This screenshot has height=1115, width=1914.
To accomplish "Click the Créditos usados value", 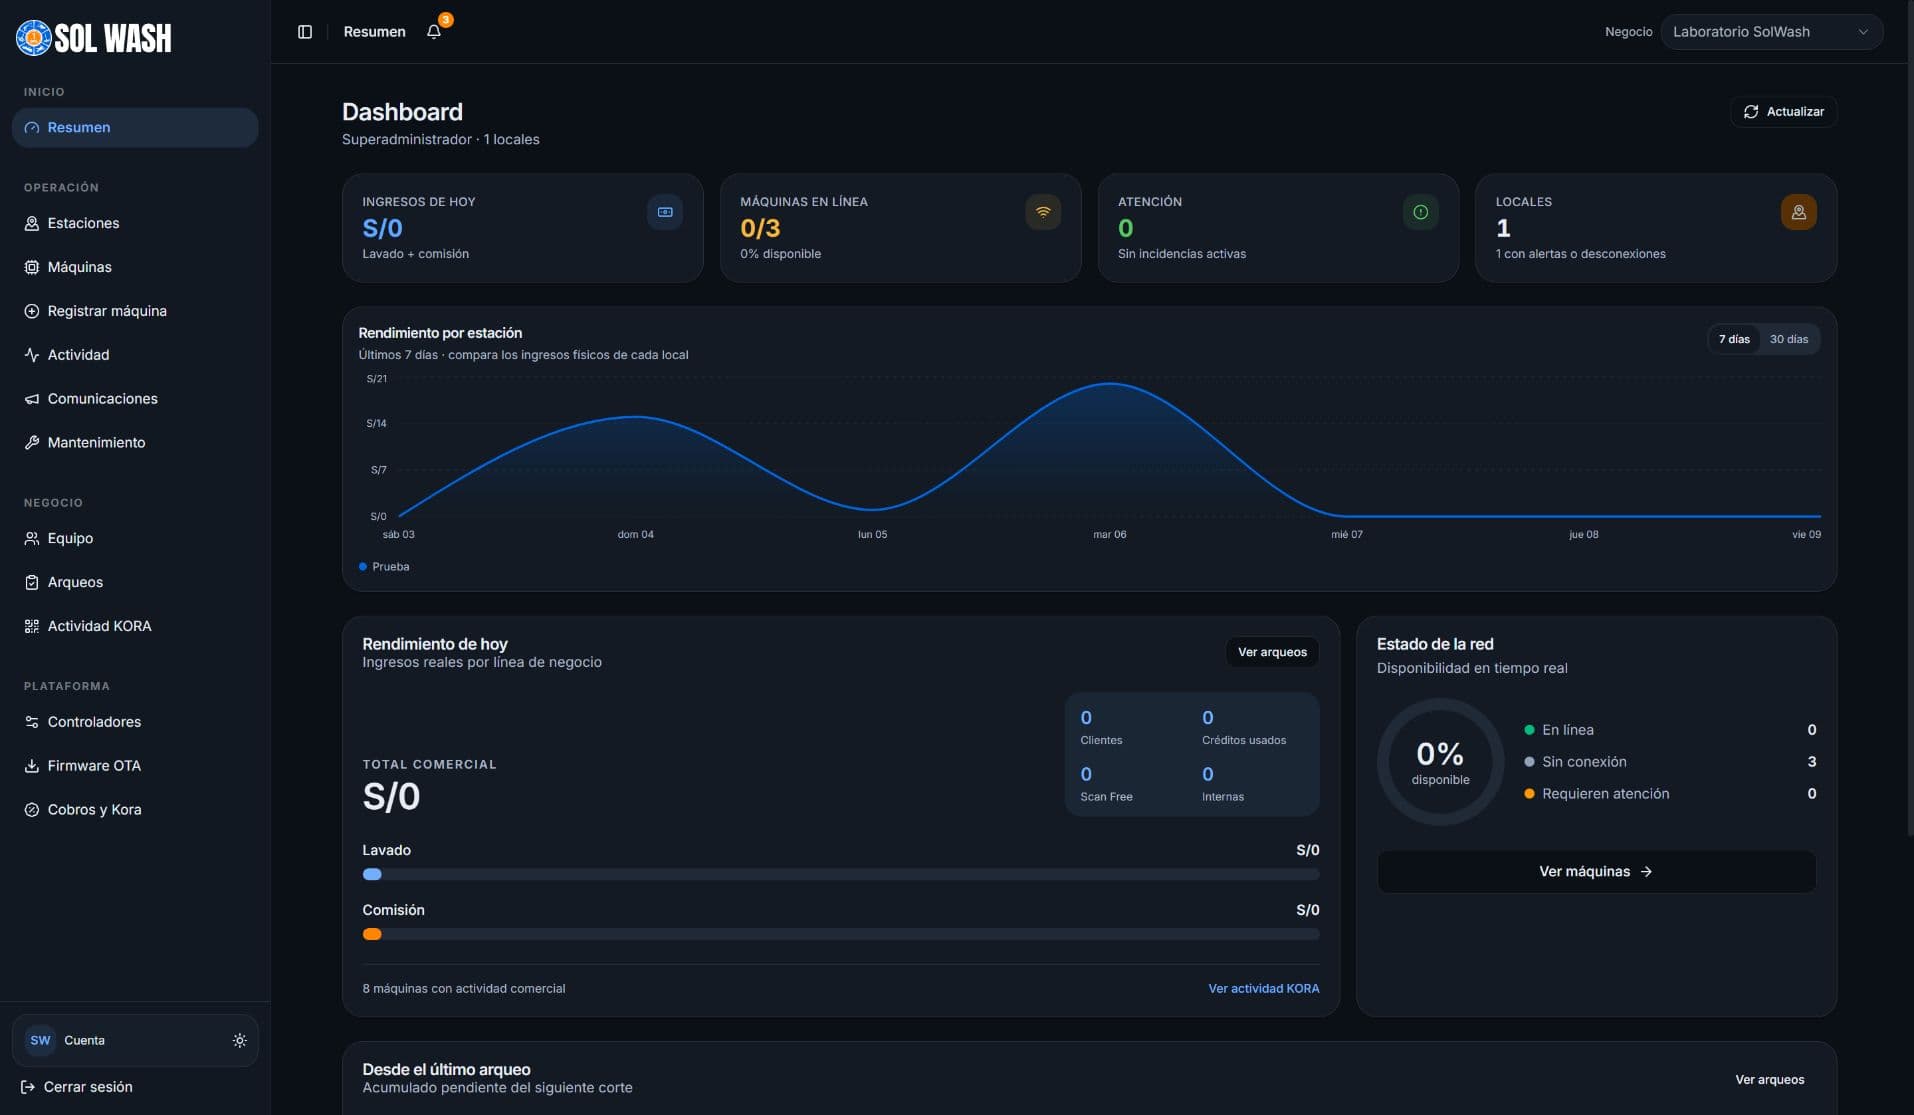I will point(1208,718).
